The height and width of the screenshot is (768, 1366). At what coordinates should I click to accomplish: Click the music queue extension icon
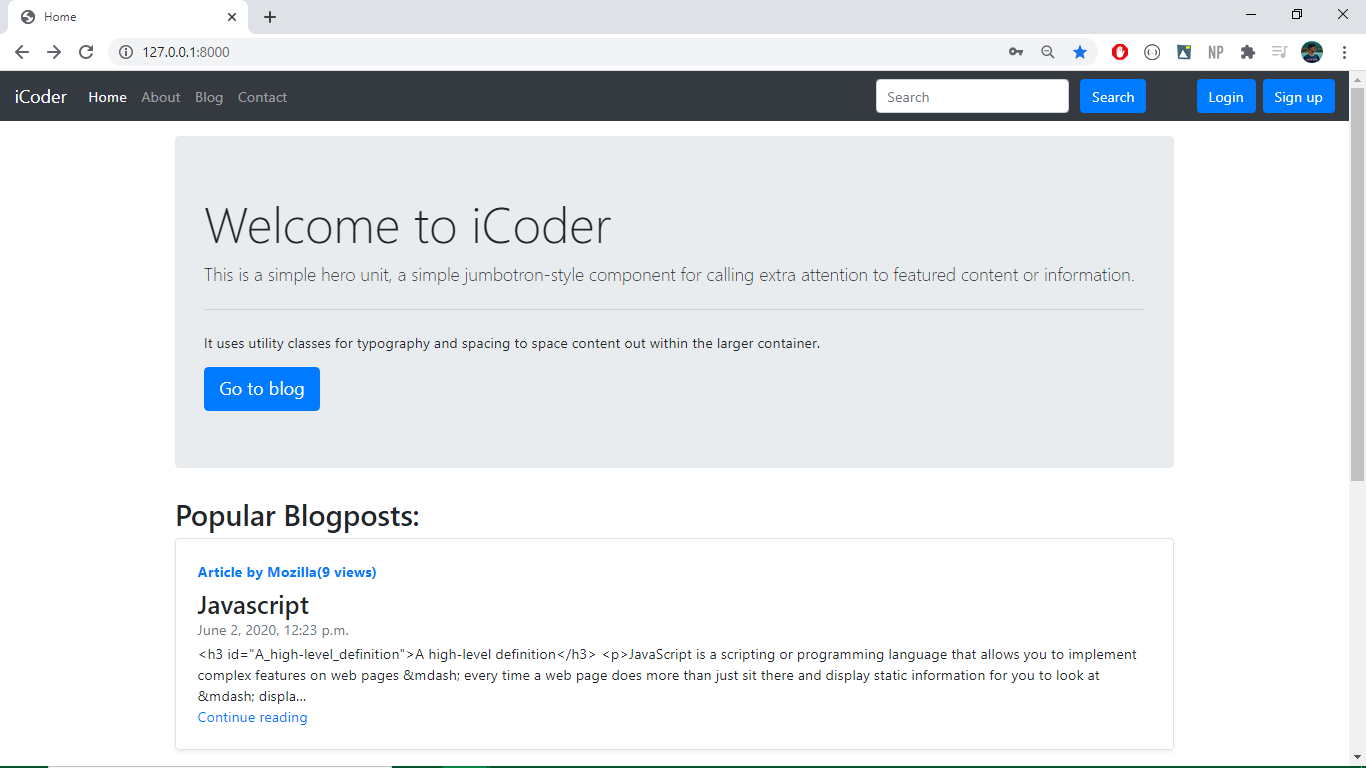coord(1279,51)
